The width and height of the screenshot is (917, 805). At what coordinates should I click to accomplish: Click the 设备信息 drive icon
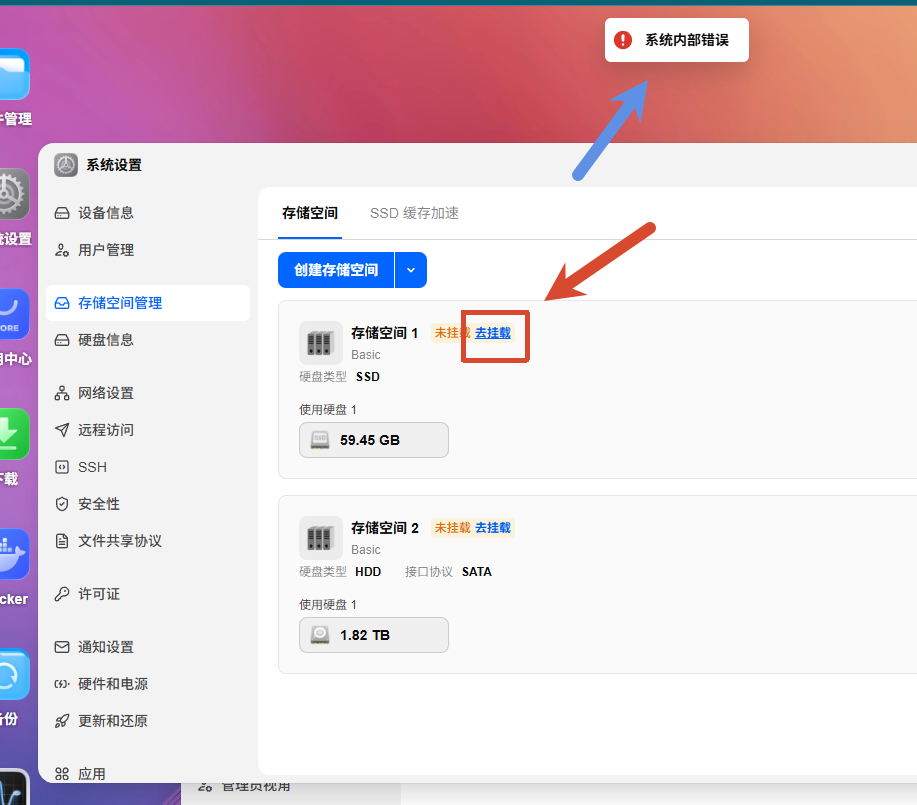click(62, 213)
